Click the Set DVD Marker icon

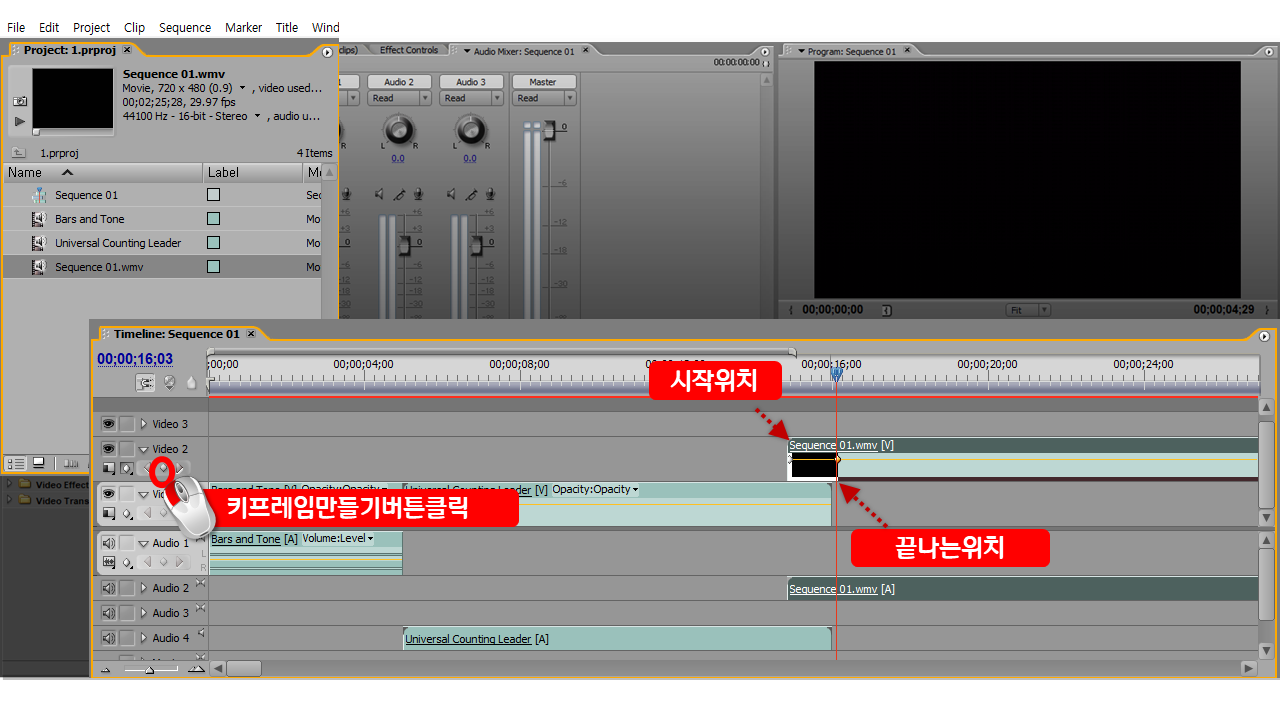(169, 382)
